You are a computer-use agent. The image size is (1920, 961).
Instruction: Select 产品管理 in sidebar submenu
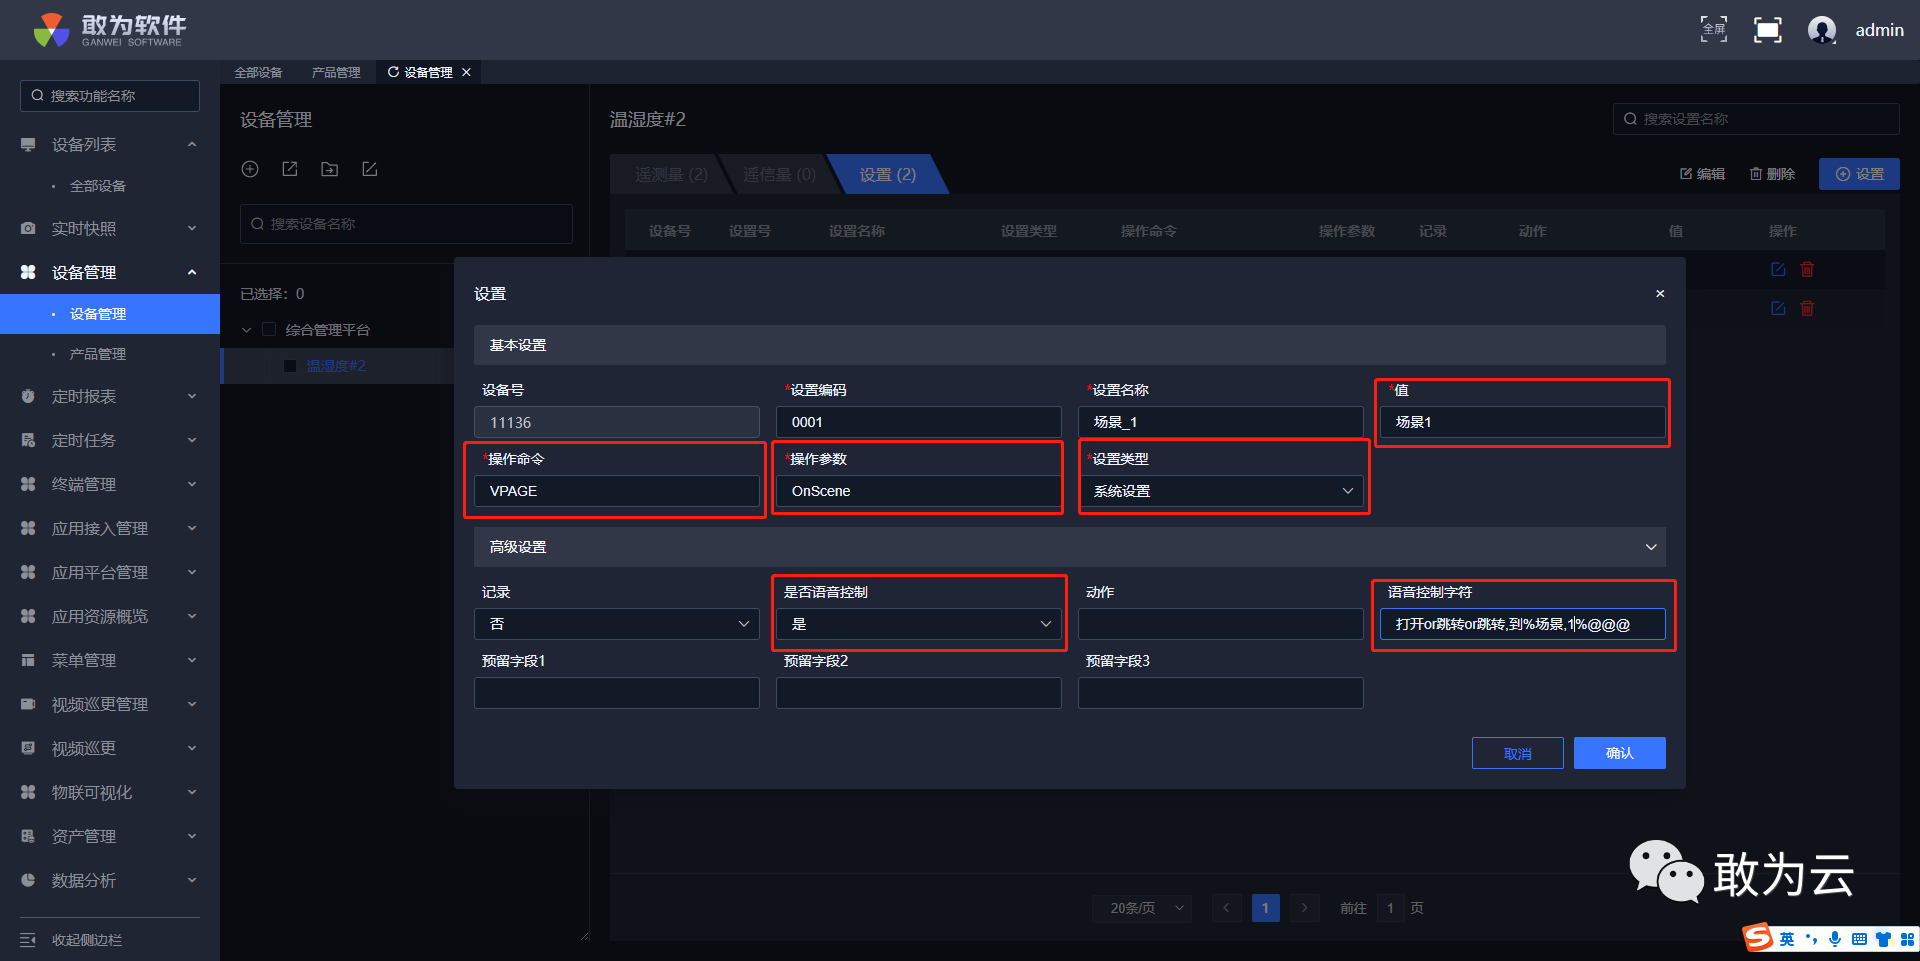(98, 354)
